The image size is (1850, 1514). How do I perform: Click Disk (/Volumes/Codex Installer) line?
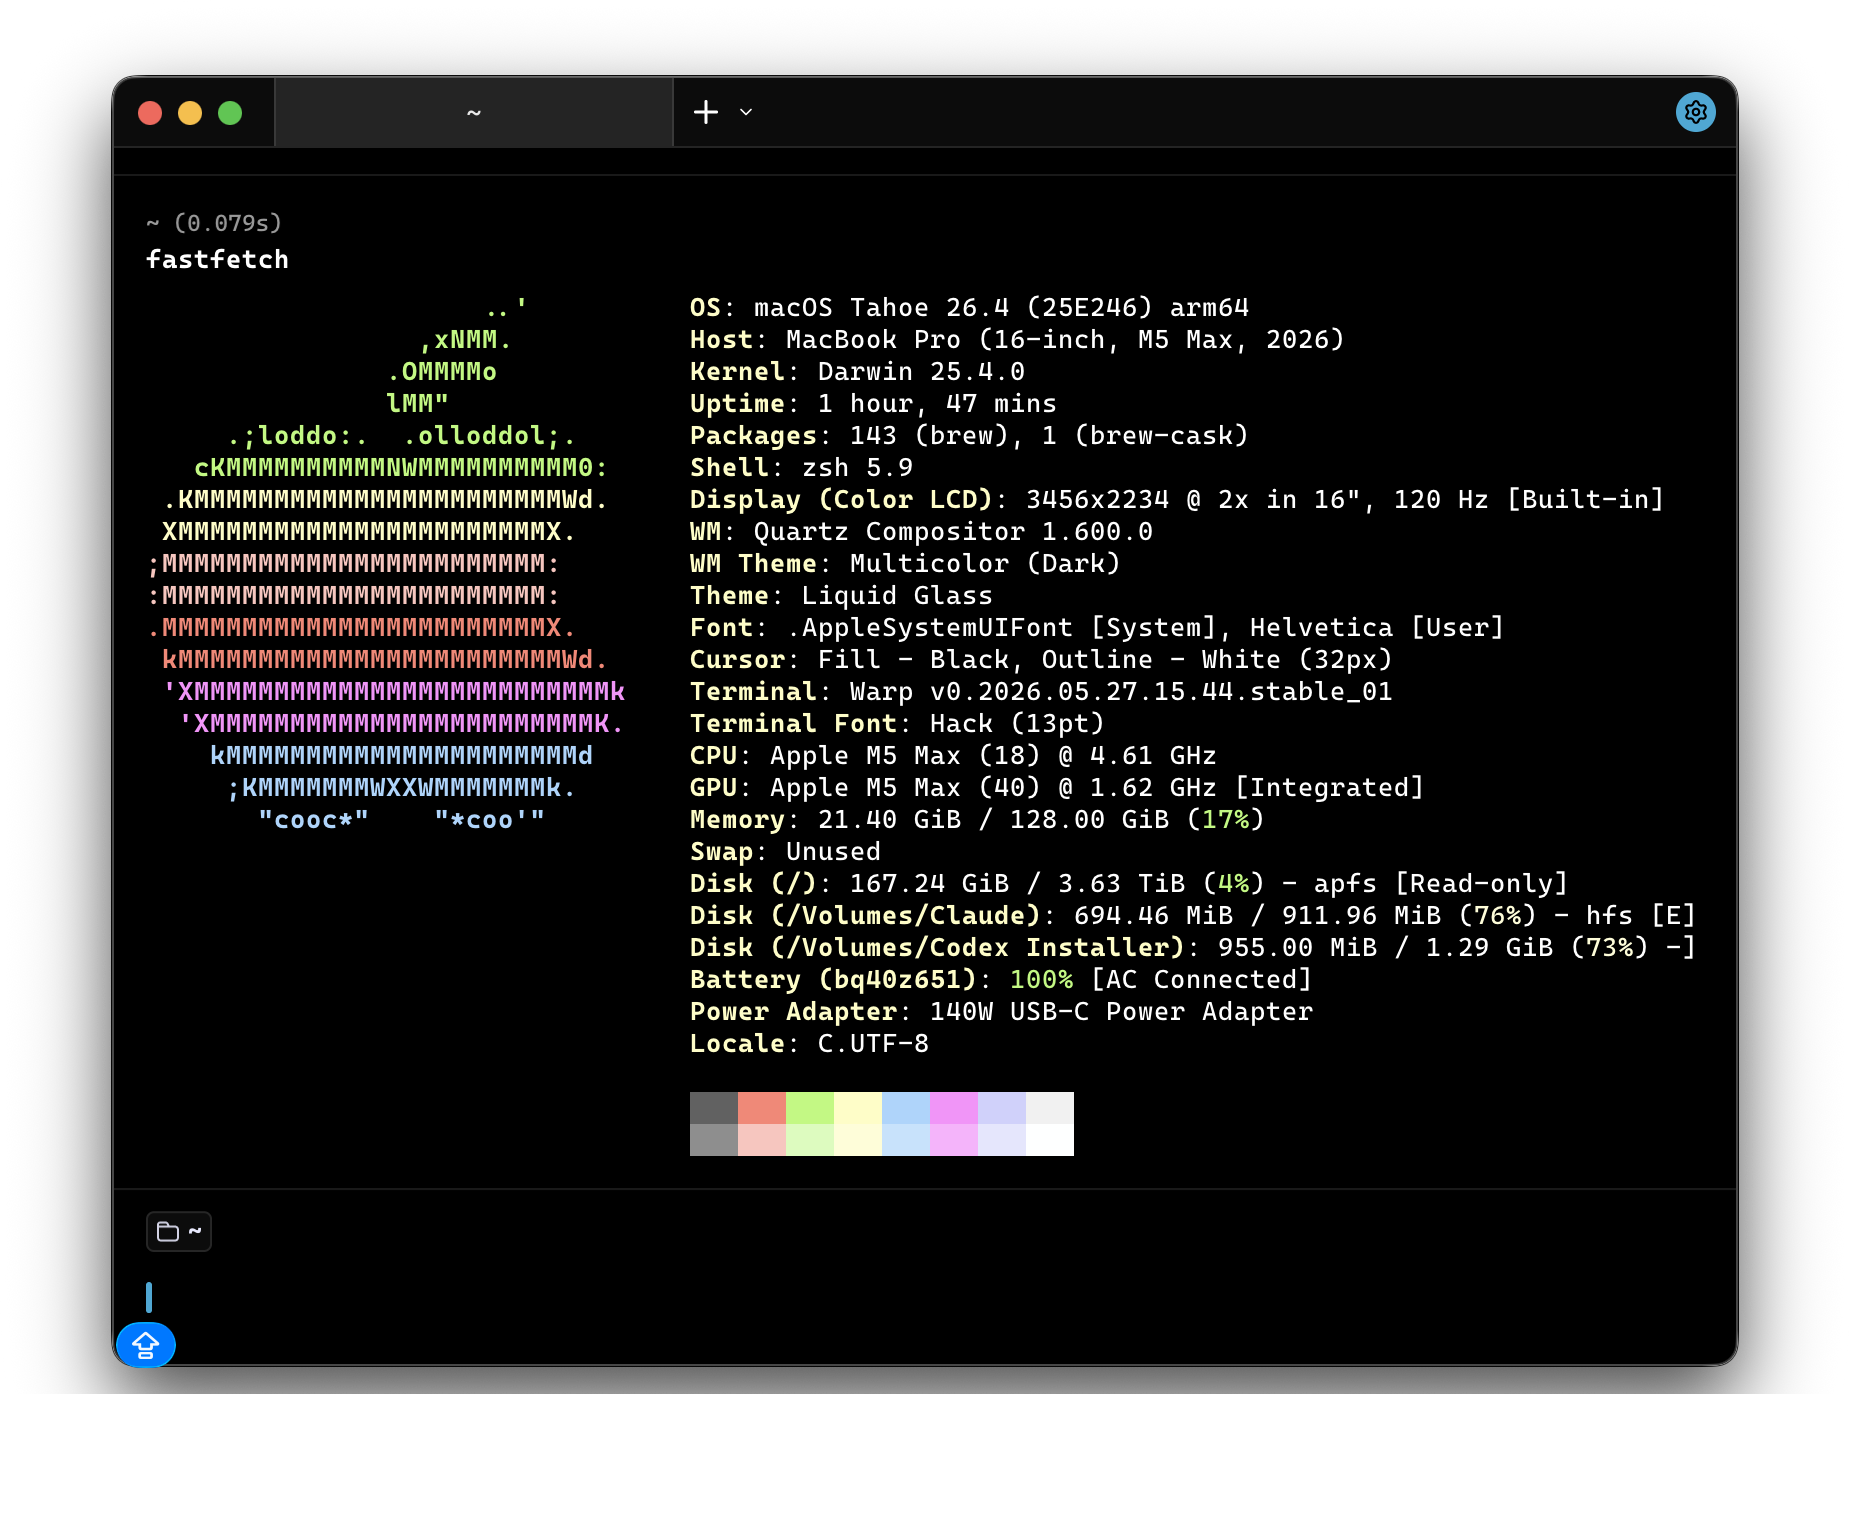click(1193, 948)
